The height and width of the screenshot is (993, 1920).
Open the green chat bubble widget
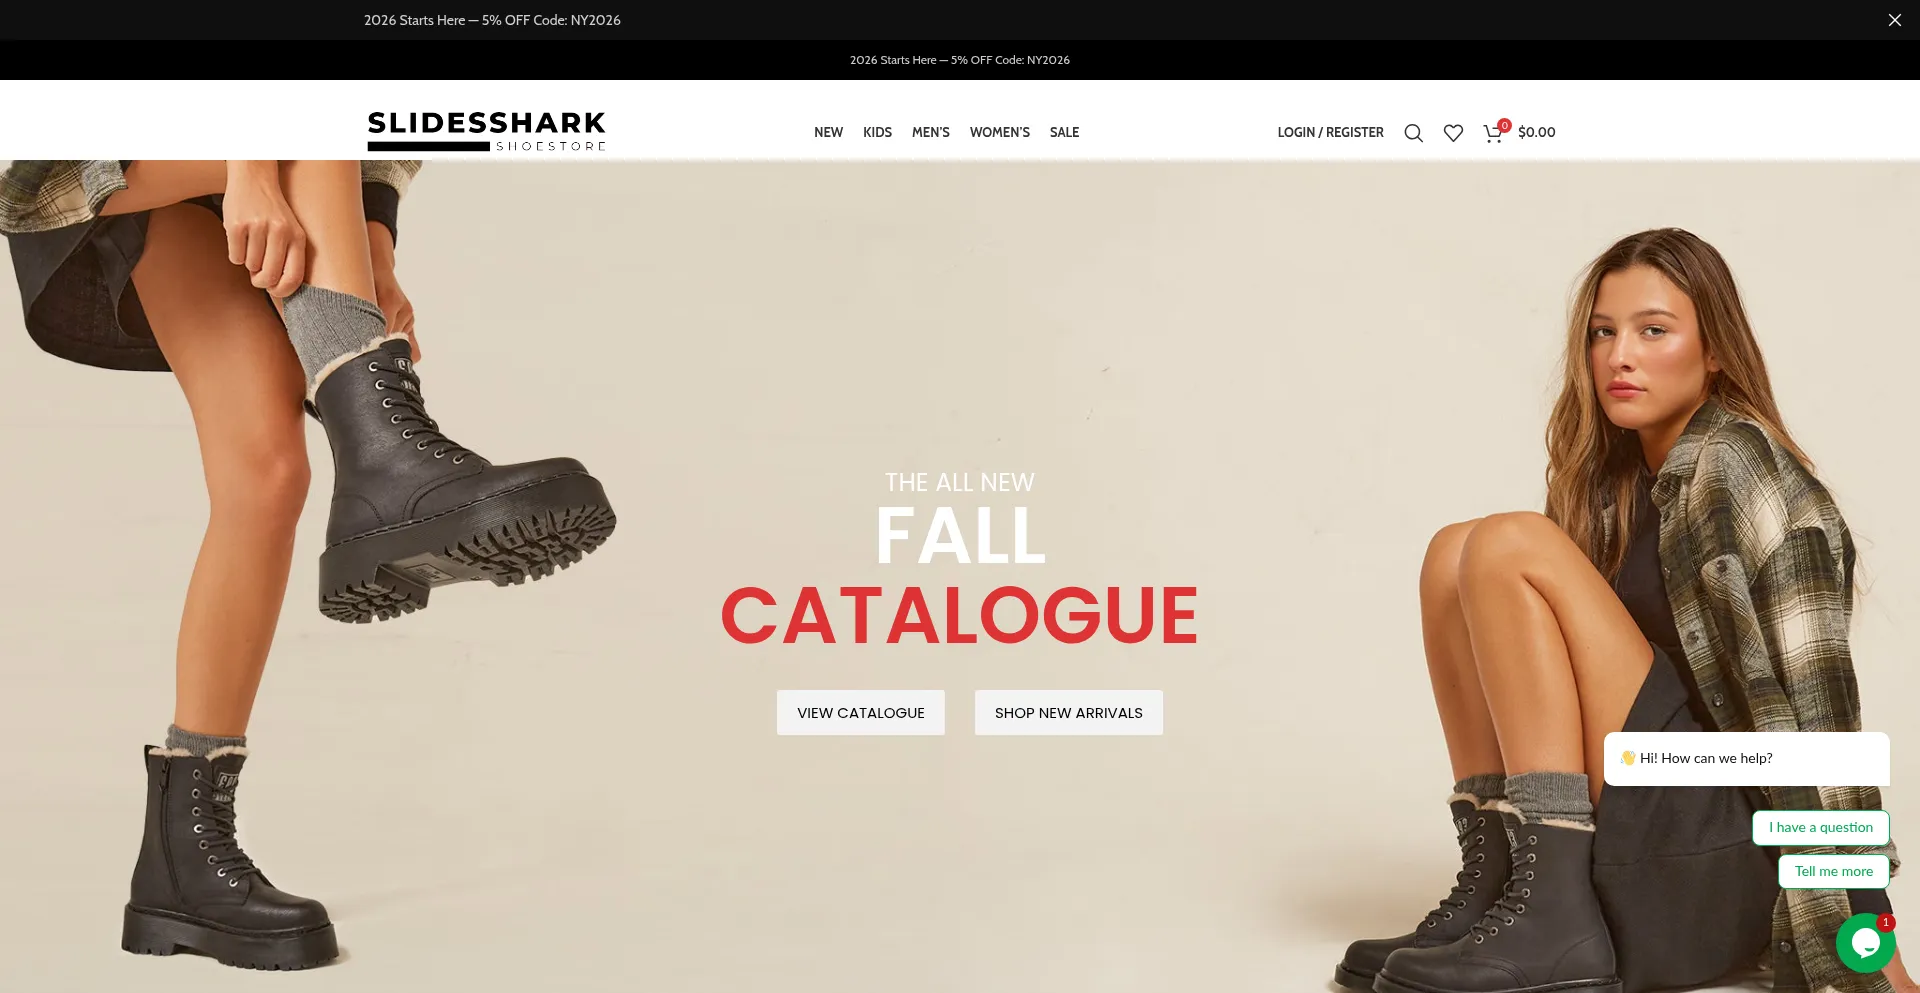pyautogui.click(x=1865, y=943)
